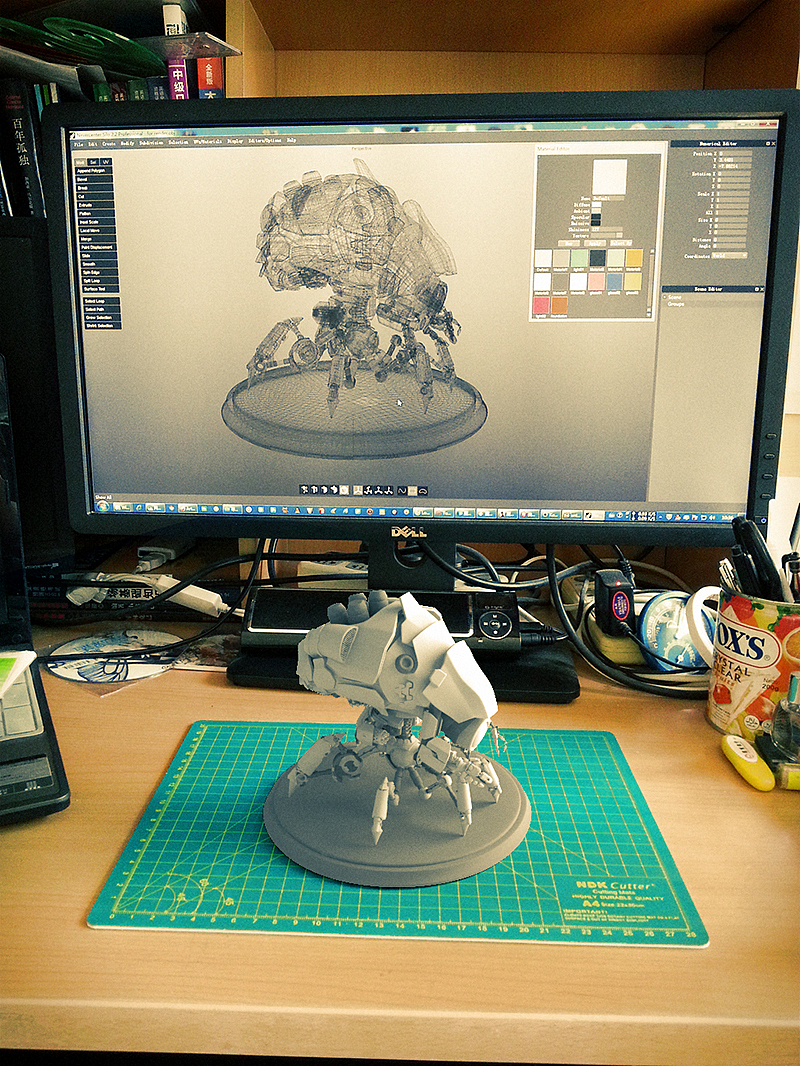
Task: Click Apply in the Material Editor
Action: pos(595,243)
